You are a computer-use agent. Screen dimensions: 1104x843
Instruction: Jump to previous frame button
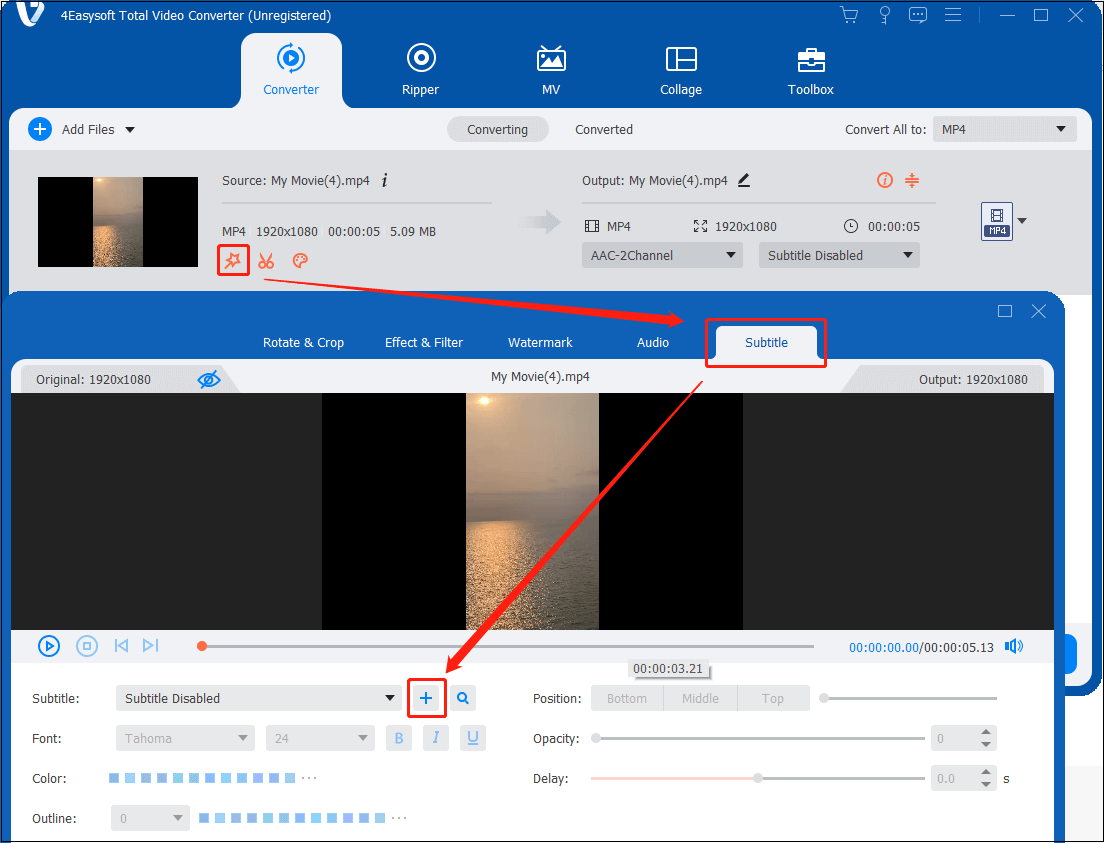coord(121,646)
